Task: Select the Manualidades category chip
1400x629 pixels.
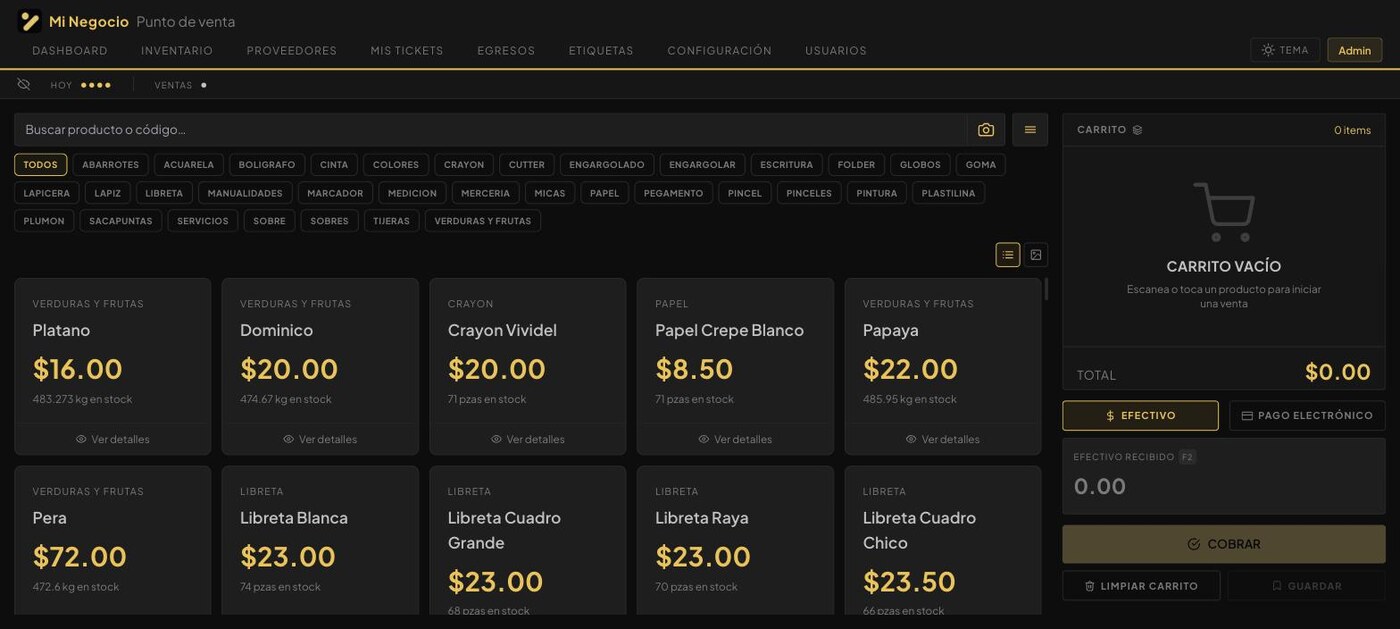Action: point(245,193)
